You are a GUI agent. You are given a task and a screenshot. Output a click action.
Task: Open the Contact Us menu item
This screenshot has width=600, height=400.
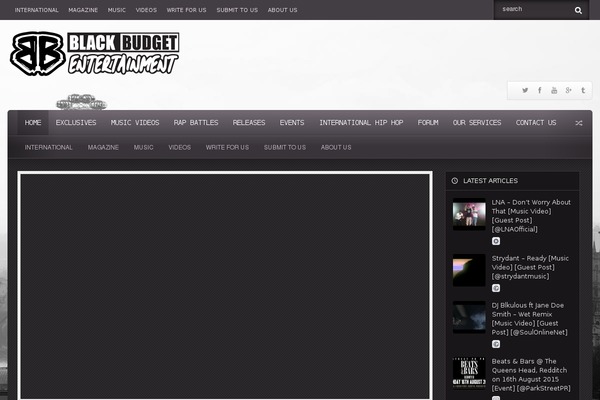point(536,122)
